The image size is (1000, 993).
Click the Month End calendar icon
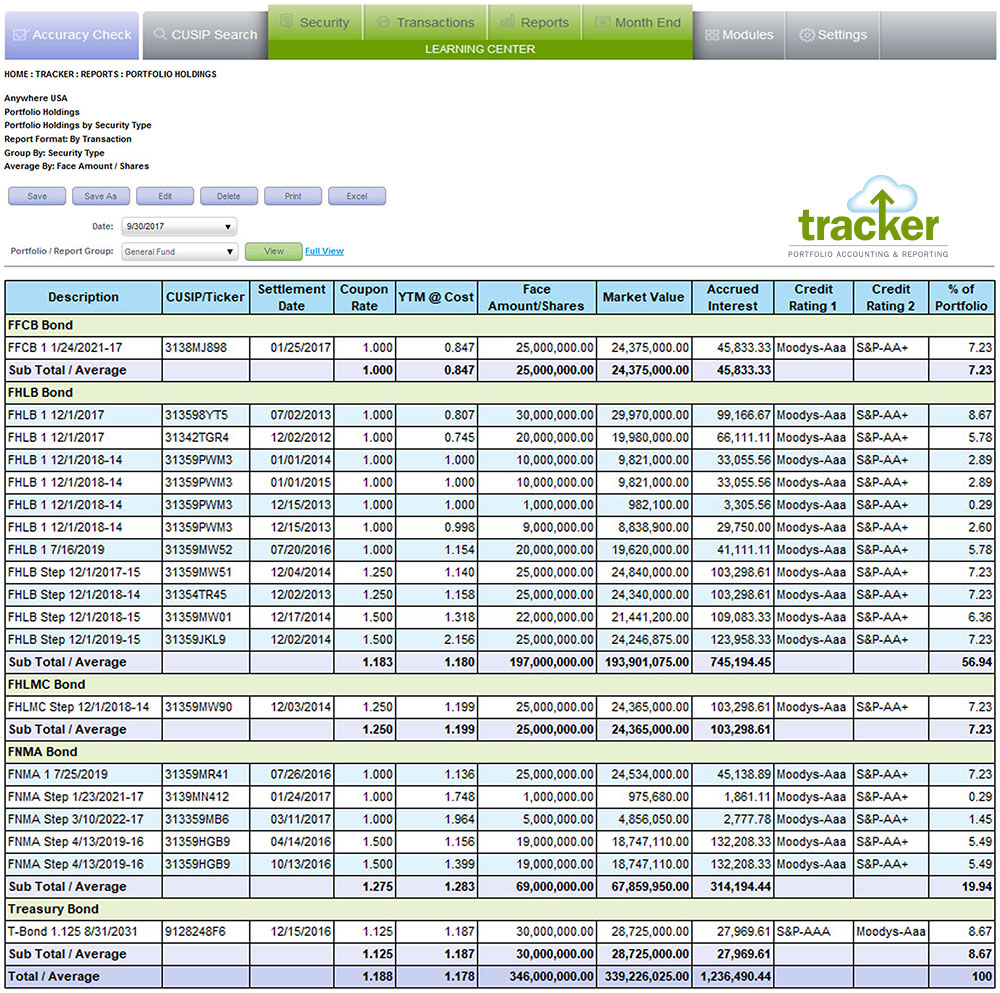tap(602, 22)
